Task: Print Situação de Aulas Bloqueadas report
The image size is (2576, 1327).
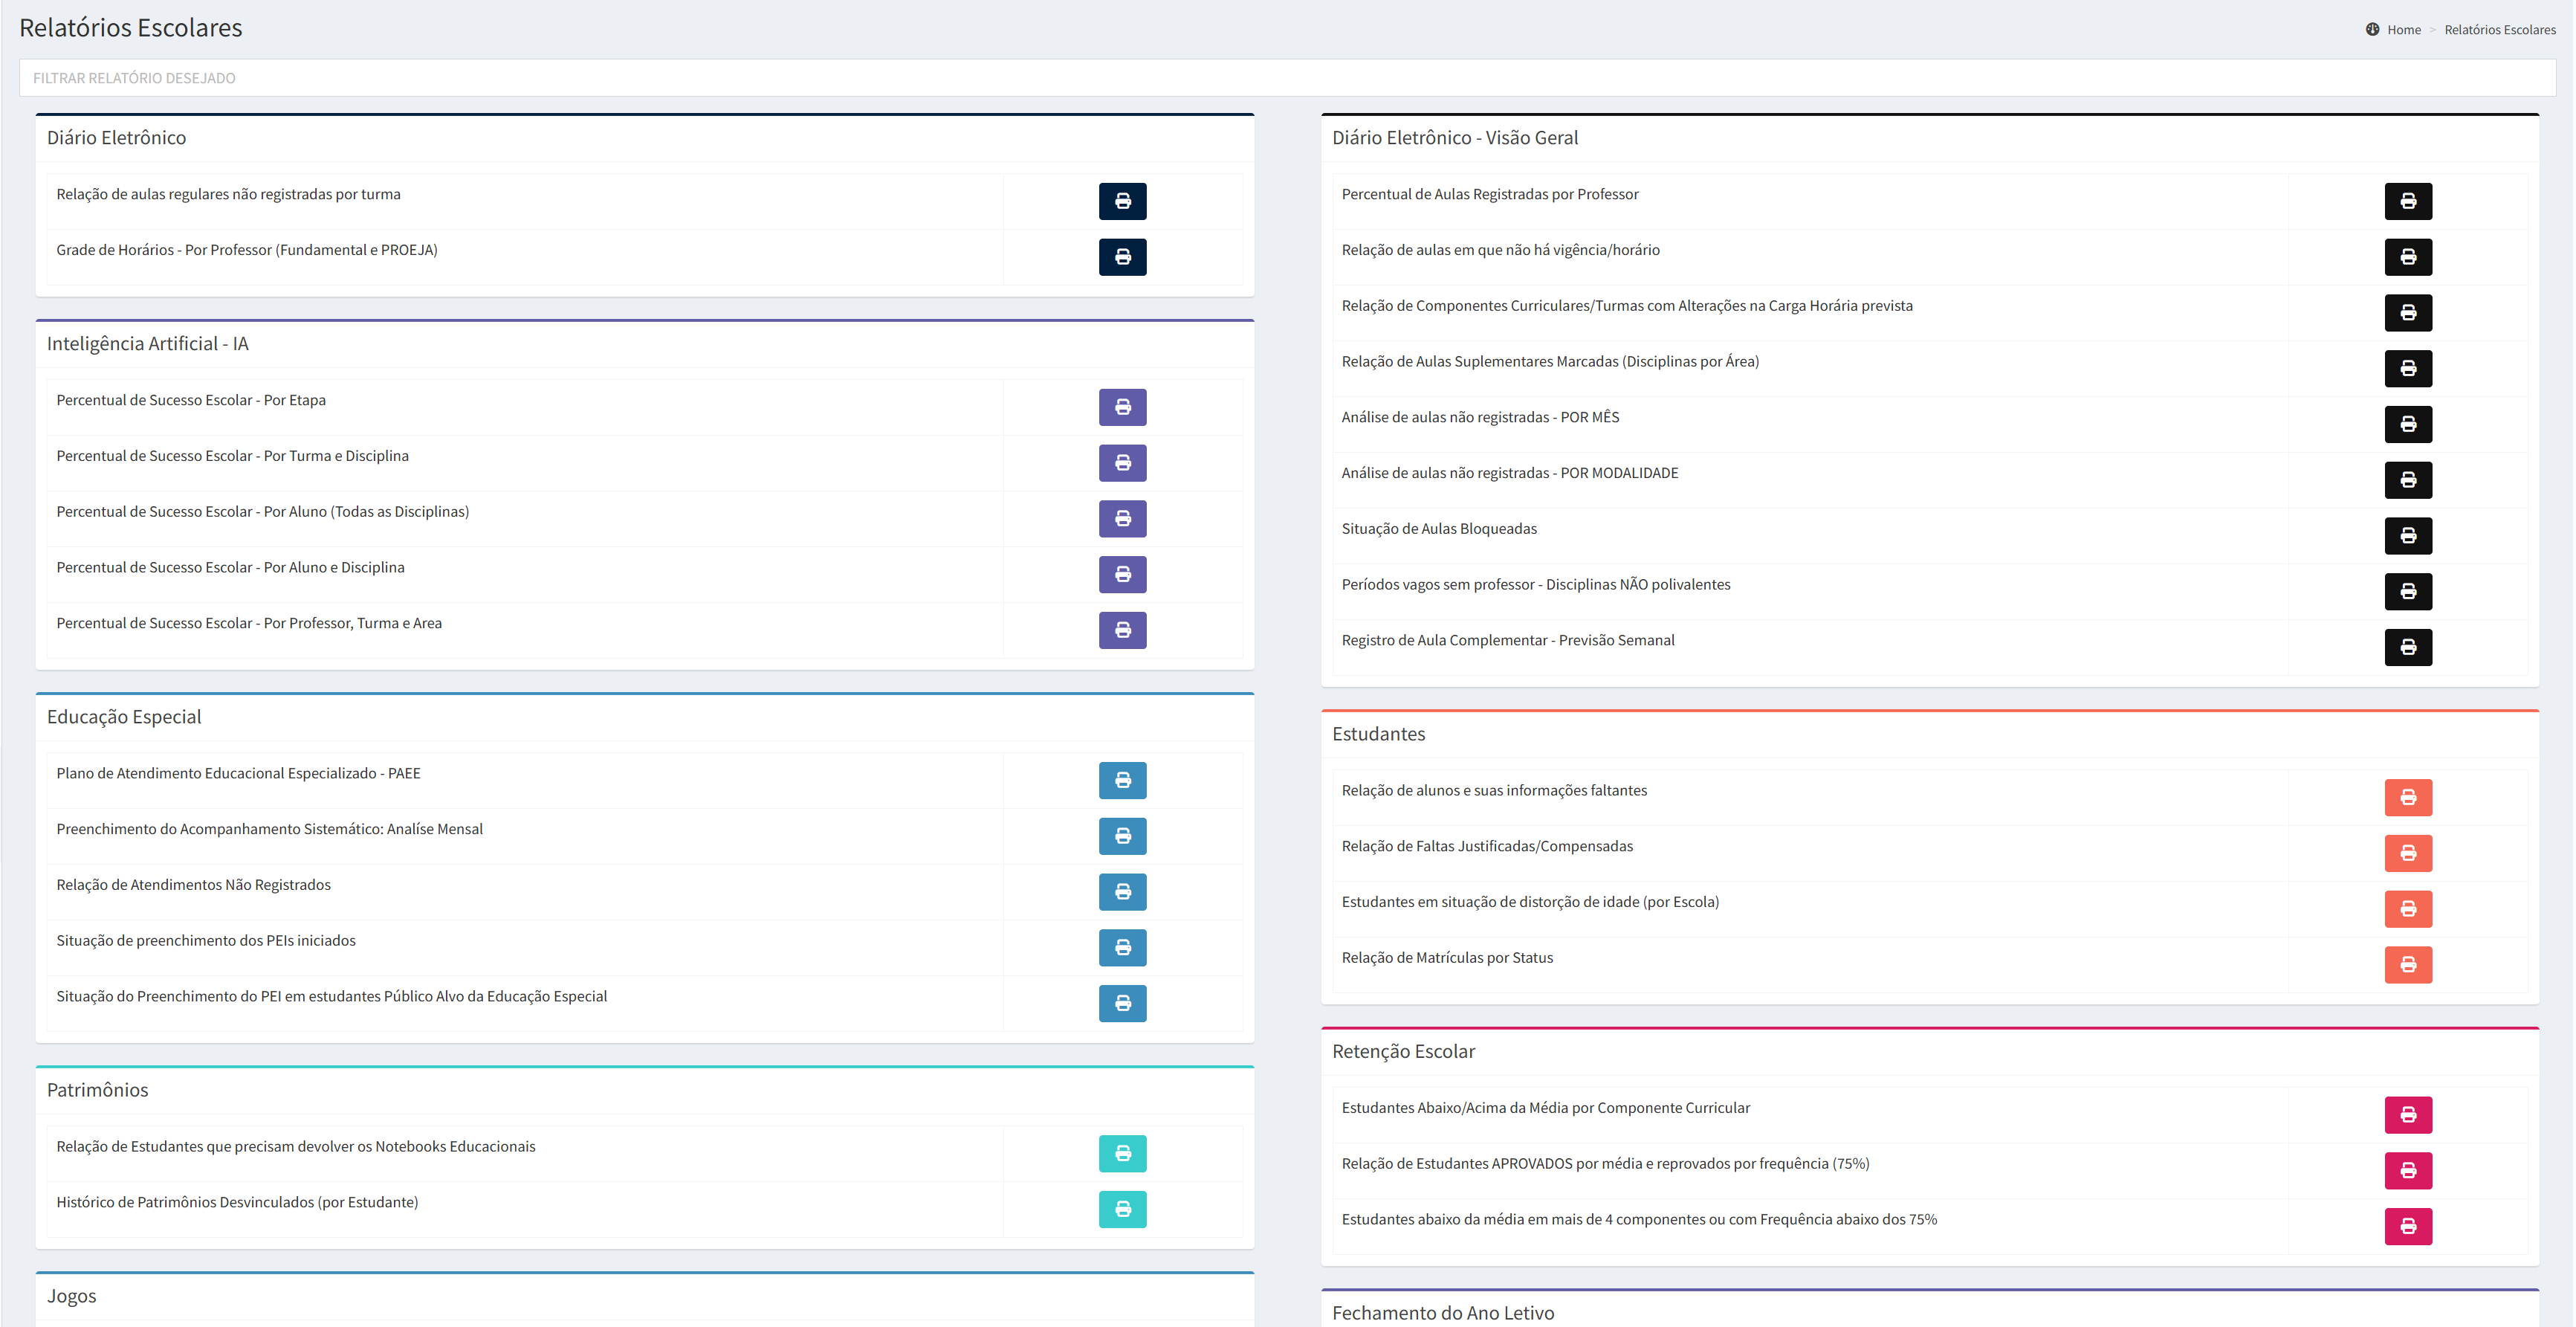Action: click(x=2407, y=536)
